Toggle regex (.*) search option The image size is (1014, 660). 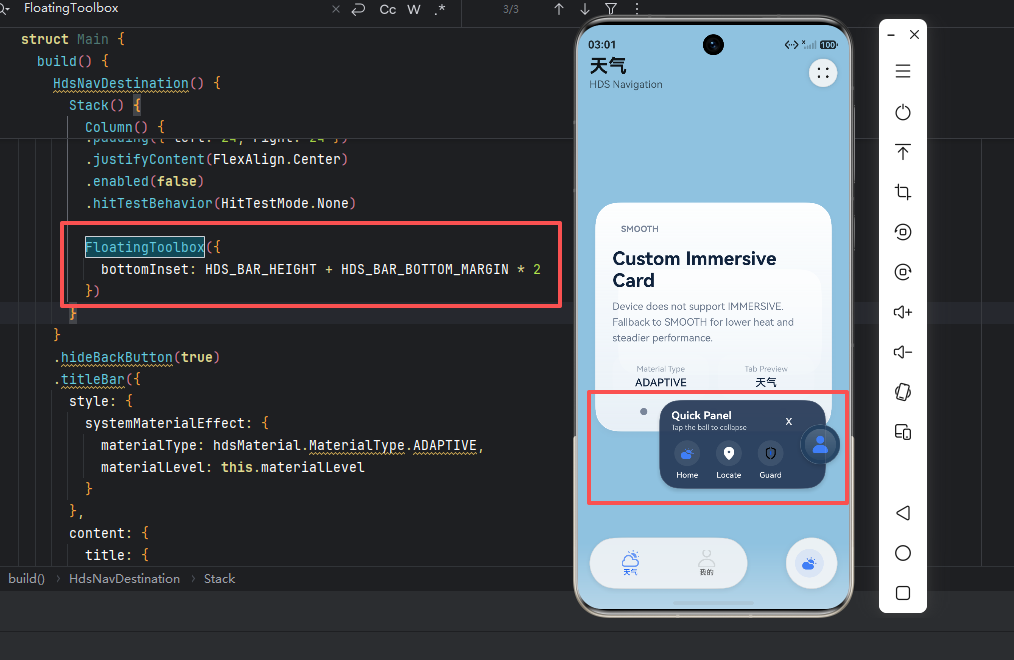[440, 9]
